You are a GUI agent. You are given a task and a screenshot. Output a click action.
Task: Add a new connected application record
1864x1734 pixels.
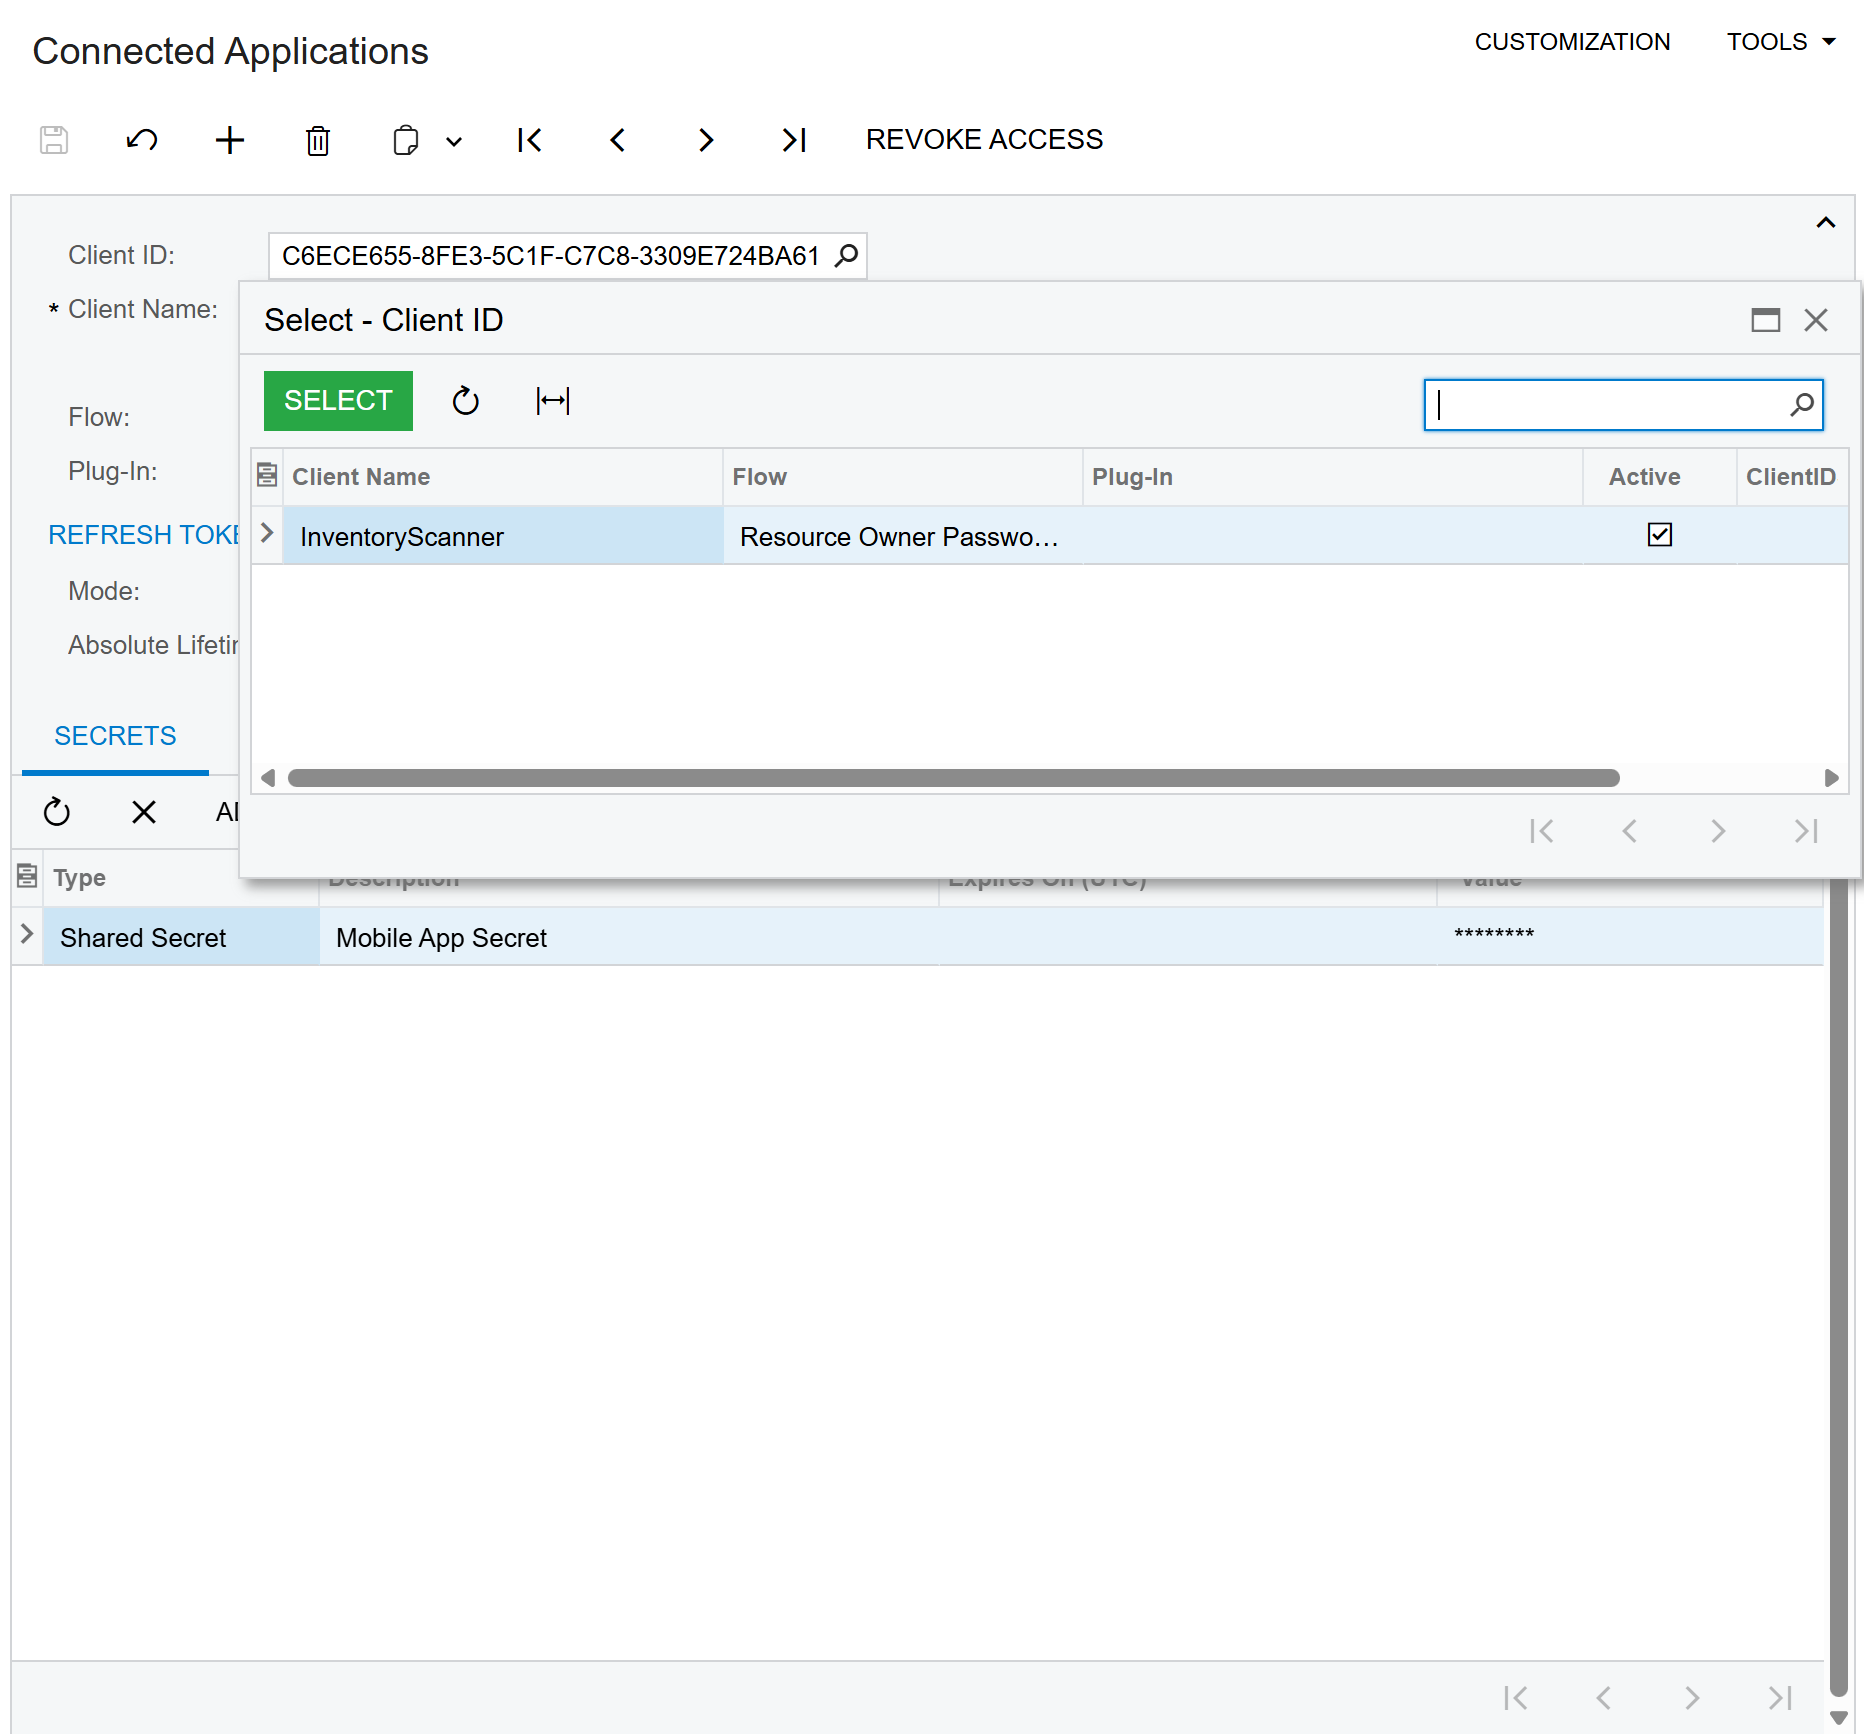(230, 140)
